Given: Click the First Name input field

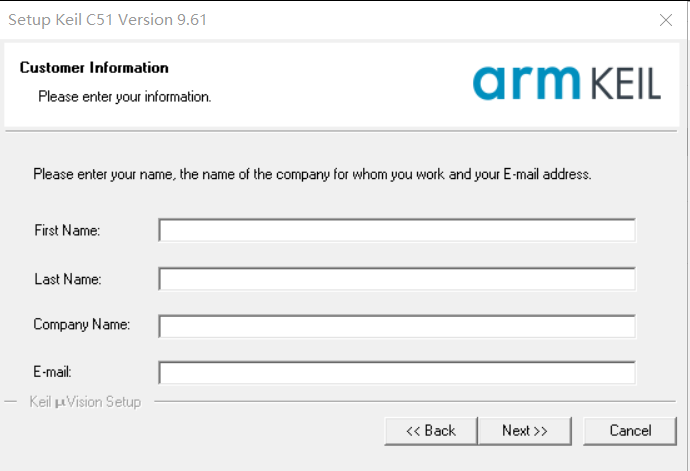Looking at the screenshot, I should [x=397, y=230].
